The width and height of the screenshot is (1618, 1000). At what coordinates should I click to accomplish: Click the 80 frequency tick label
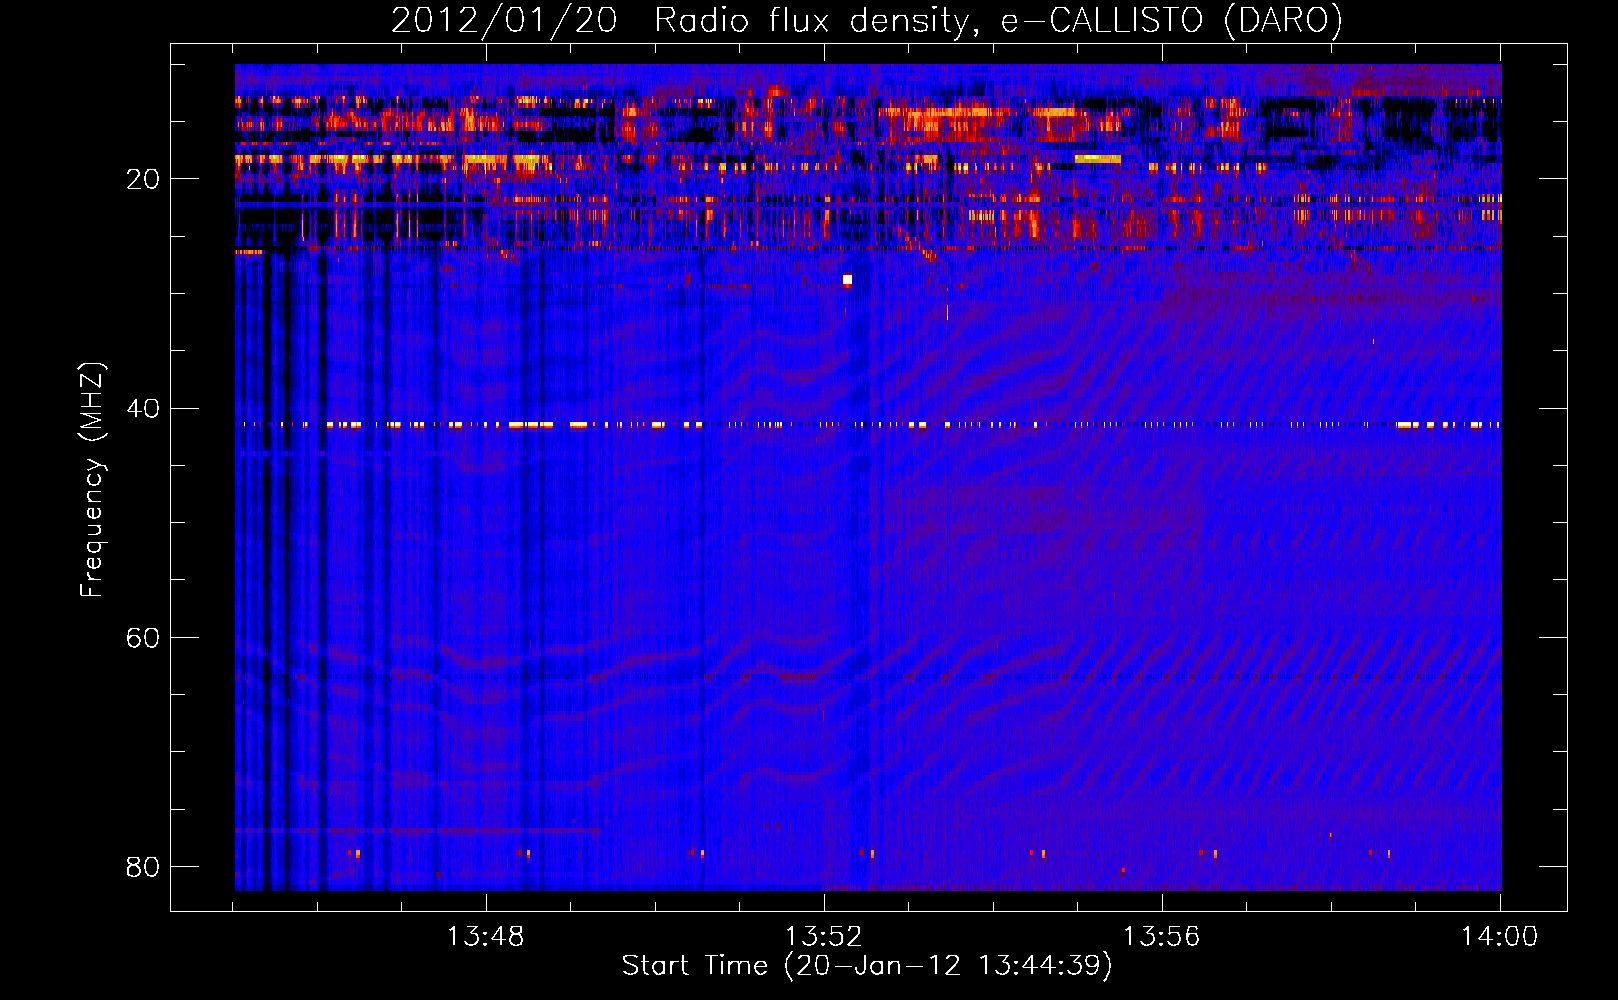143,866
